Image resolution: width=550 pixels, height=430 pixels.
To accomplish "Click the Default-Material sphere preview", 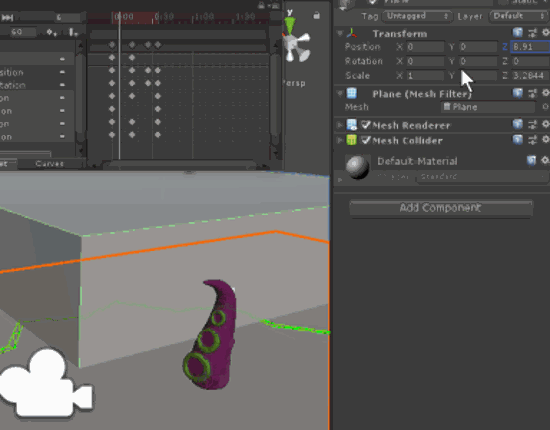I will coord(357,167).
